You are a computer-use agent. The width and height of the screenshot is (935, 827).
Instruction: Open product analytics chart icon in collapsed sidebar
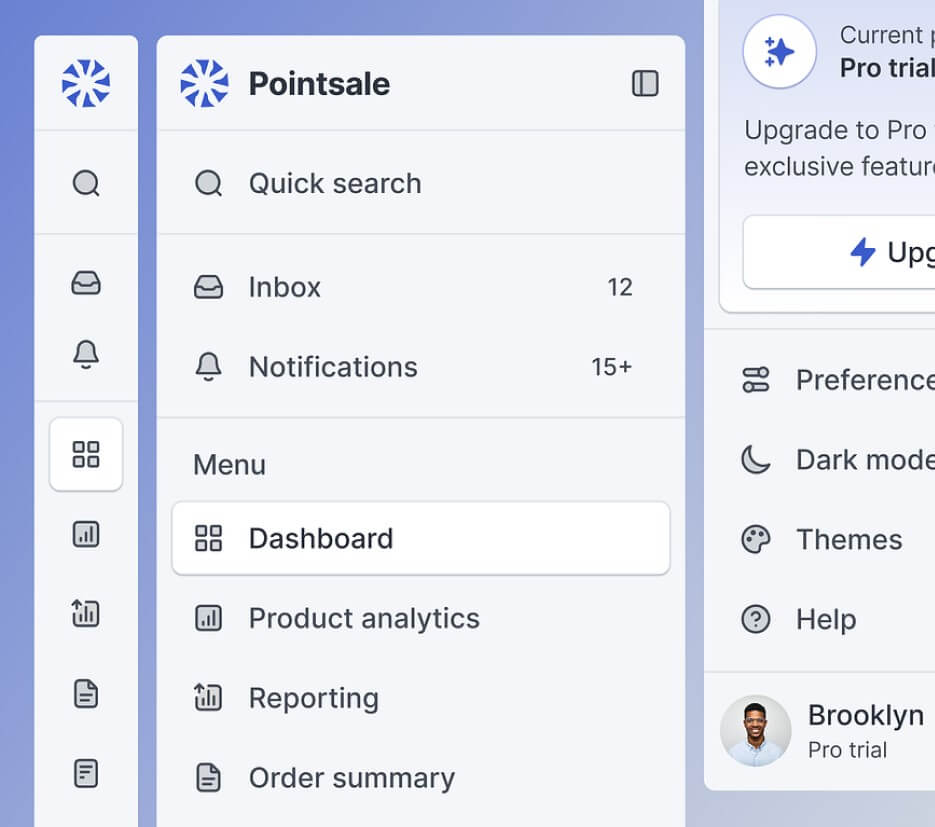pos(86,534)
